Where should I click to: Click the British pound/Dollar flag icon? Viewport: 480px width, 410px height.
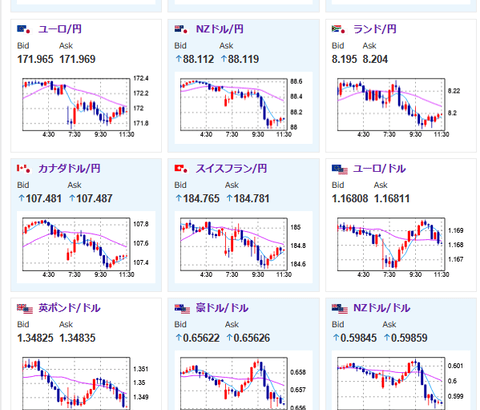[x=25, y=309]
